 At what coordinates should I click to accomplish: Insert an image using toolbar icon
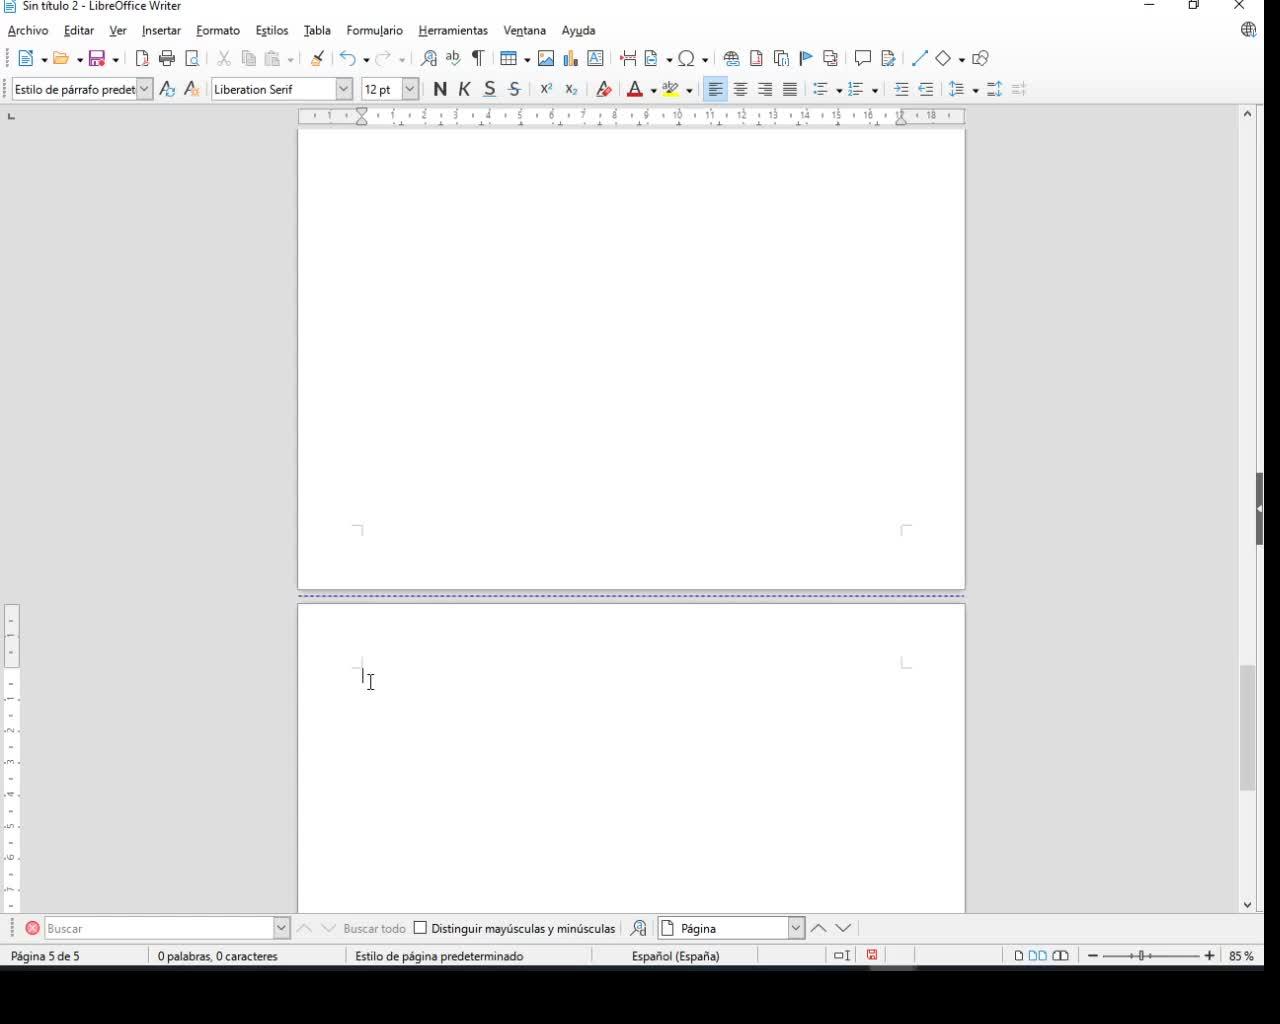pyautogui.click(x=546, y=59)
